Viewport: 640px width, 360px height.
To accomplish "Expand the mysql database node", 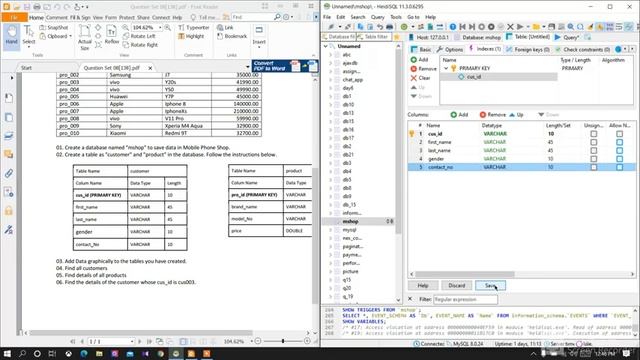I will coord(331,230).
